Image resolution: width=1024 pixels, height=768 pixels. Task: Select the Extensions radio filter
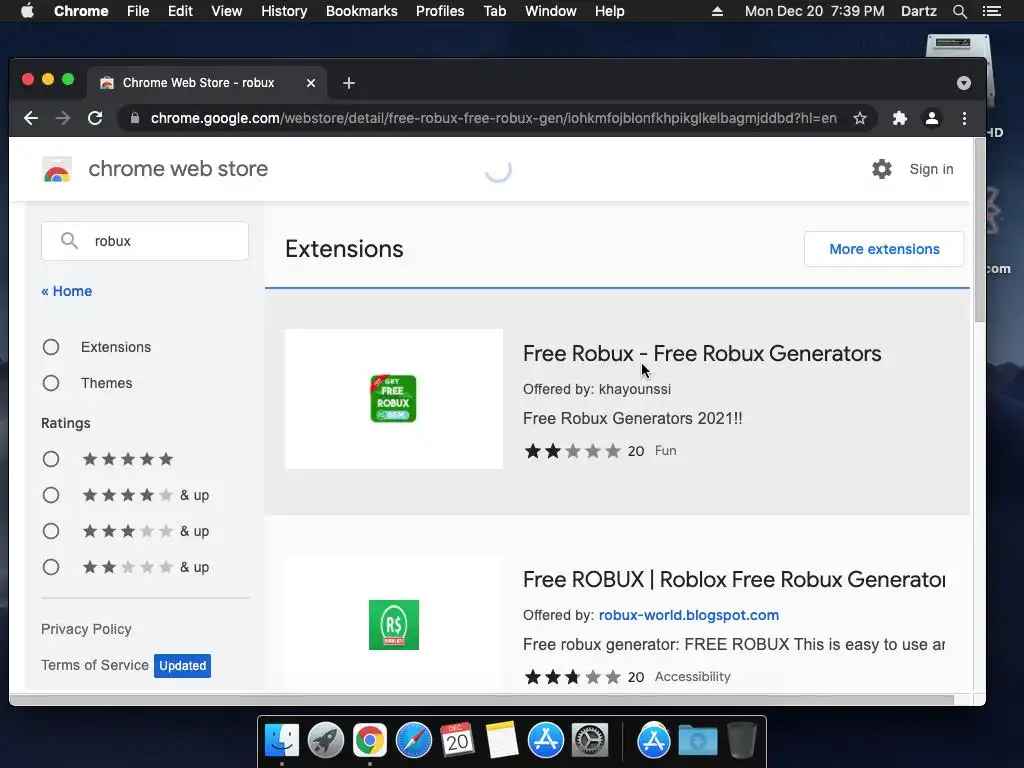coord(51,347)
